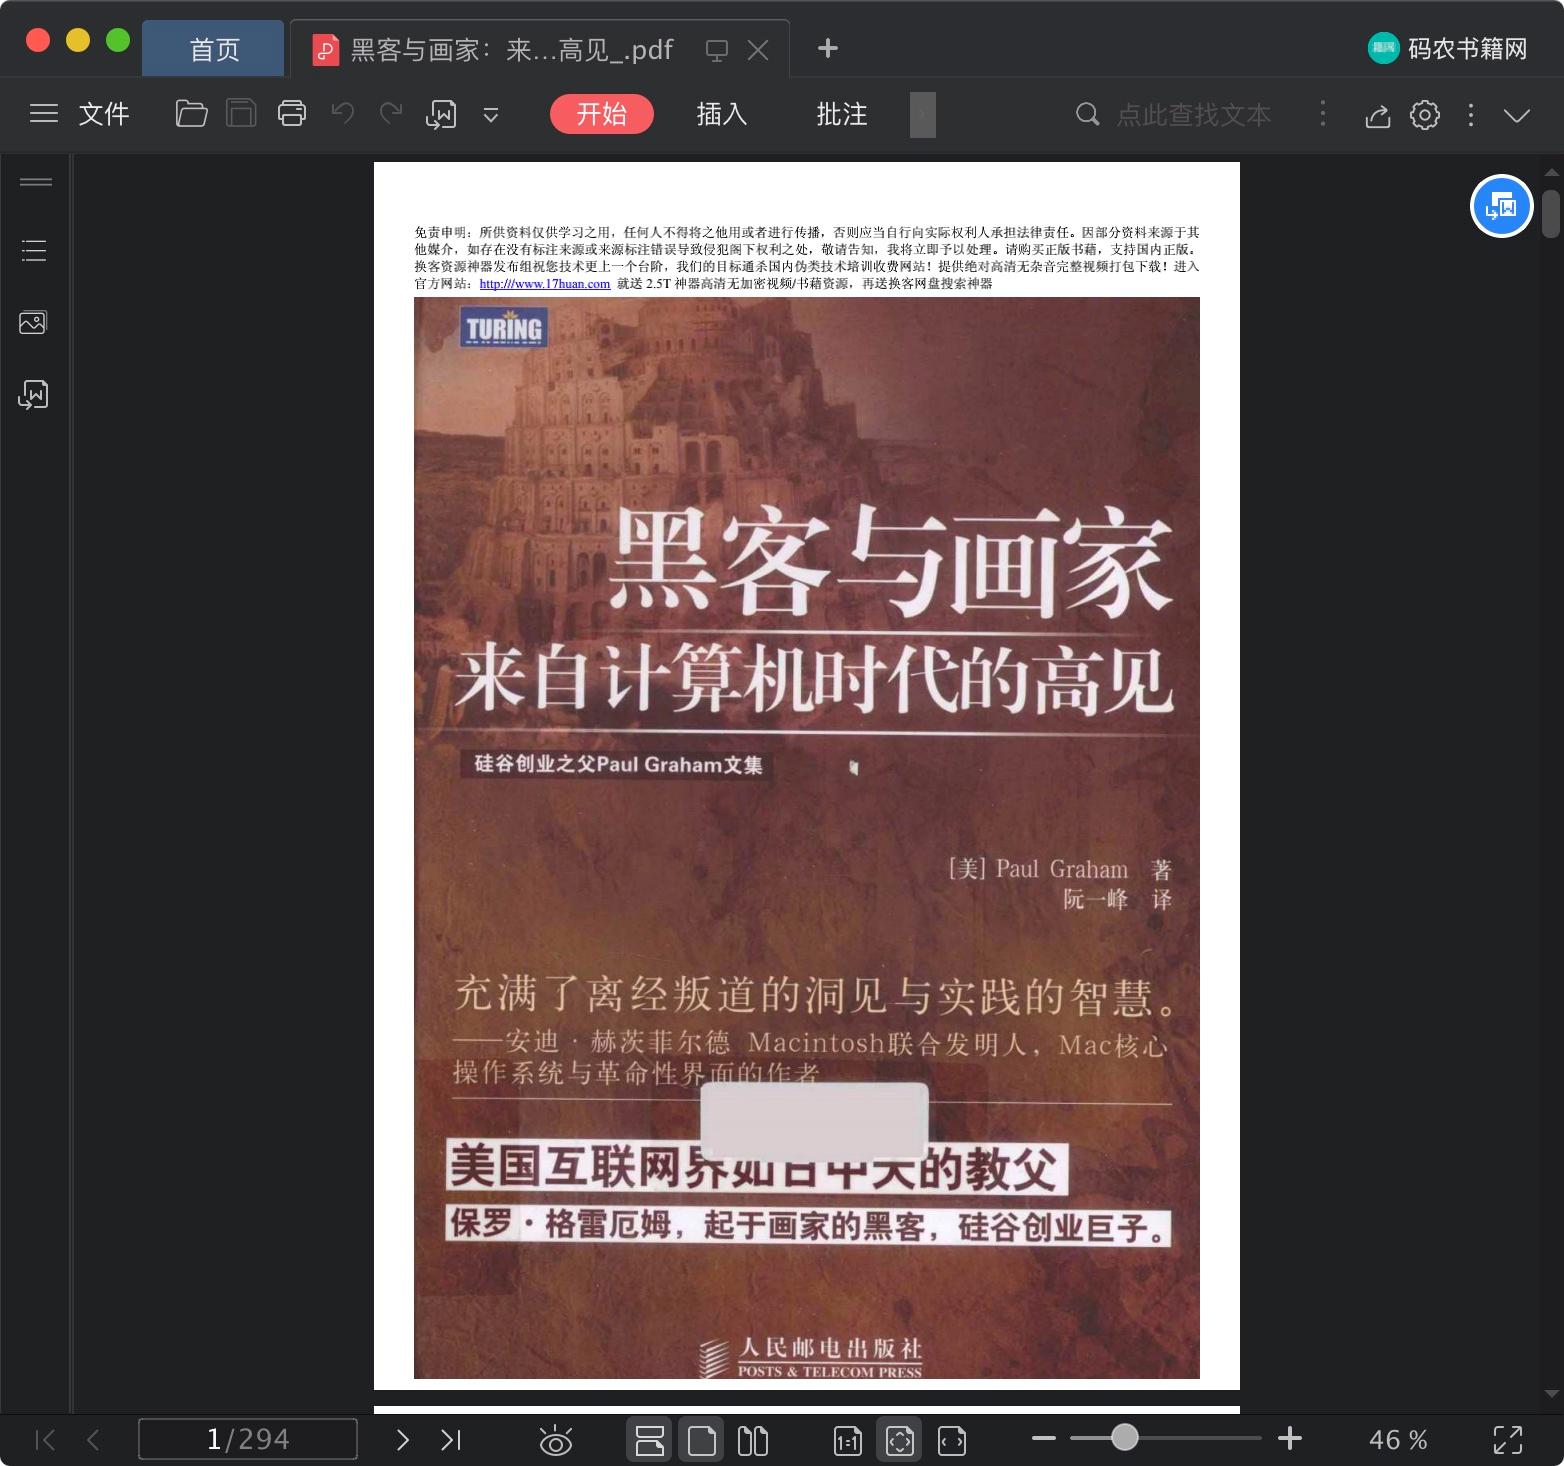Click the search text field 点此查找文本
Image resolution: width=1564 pixels, height=1466 pixels.
[1194, 115]
